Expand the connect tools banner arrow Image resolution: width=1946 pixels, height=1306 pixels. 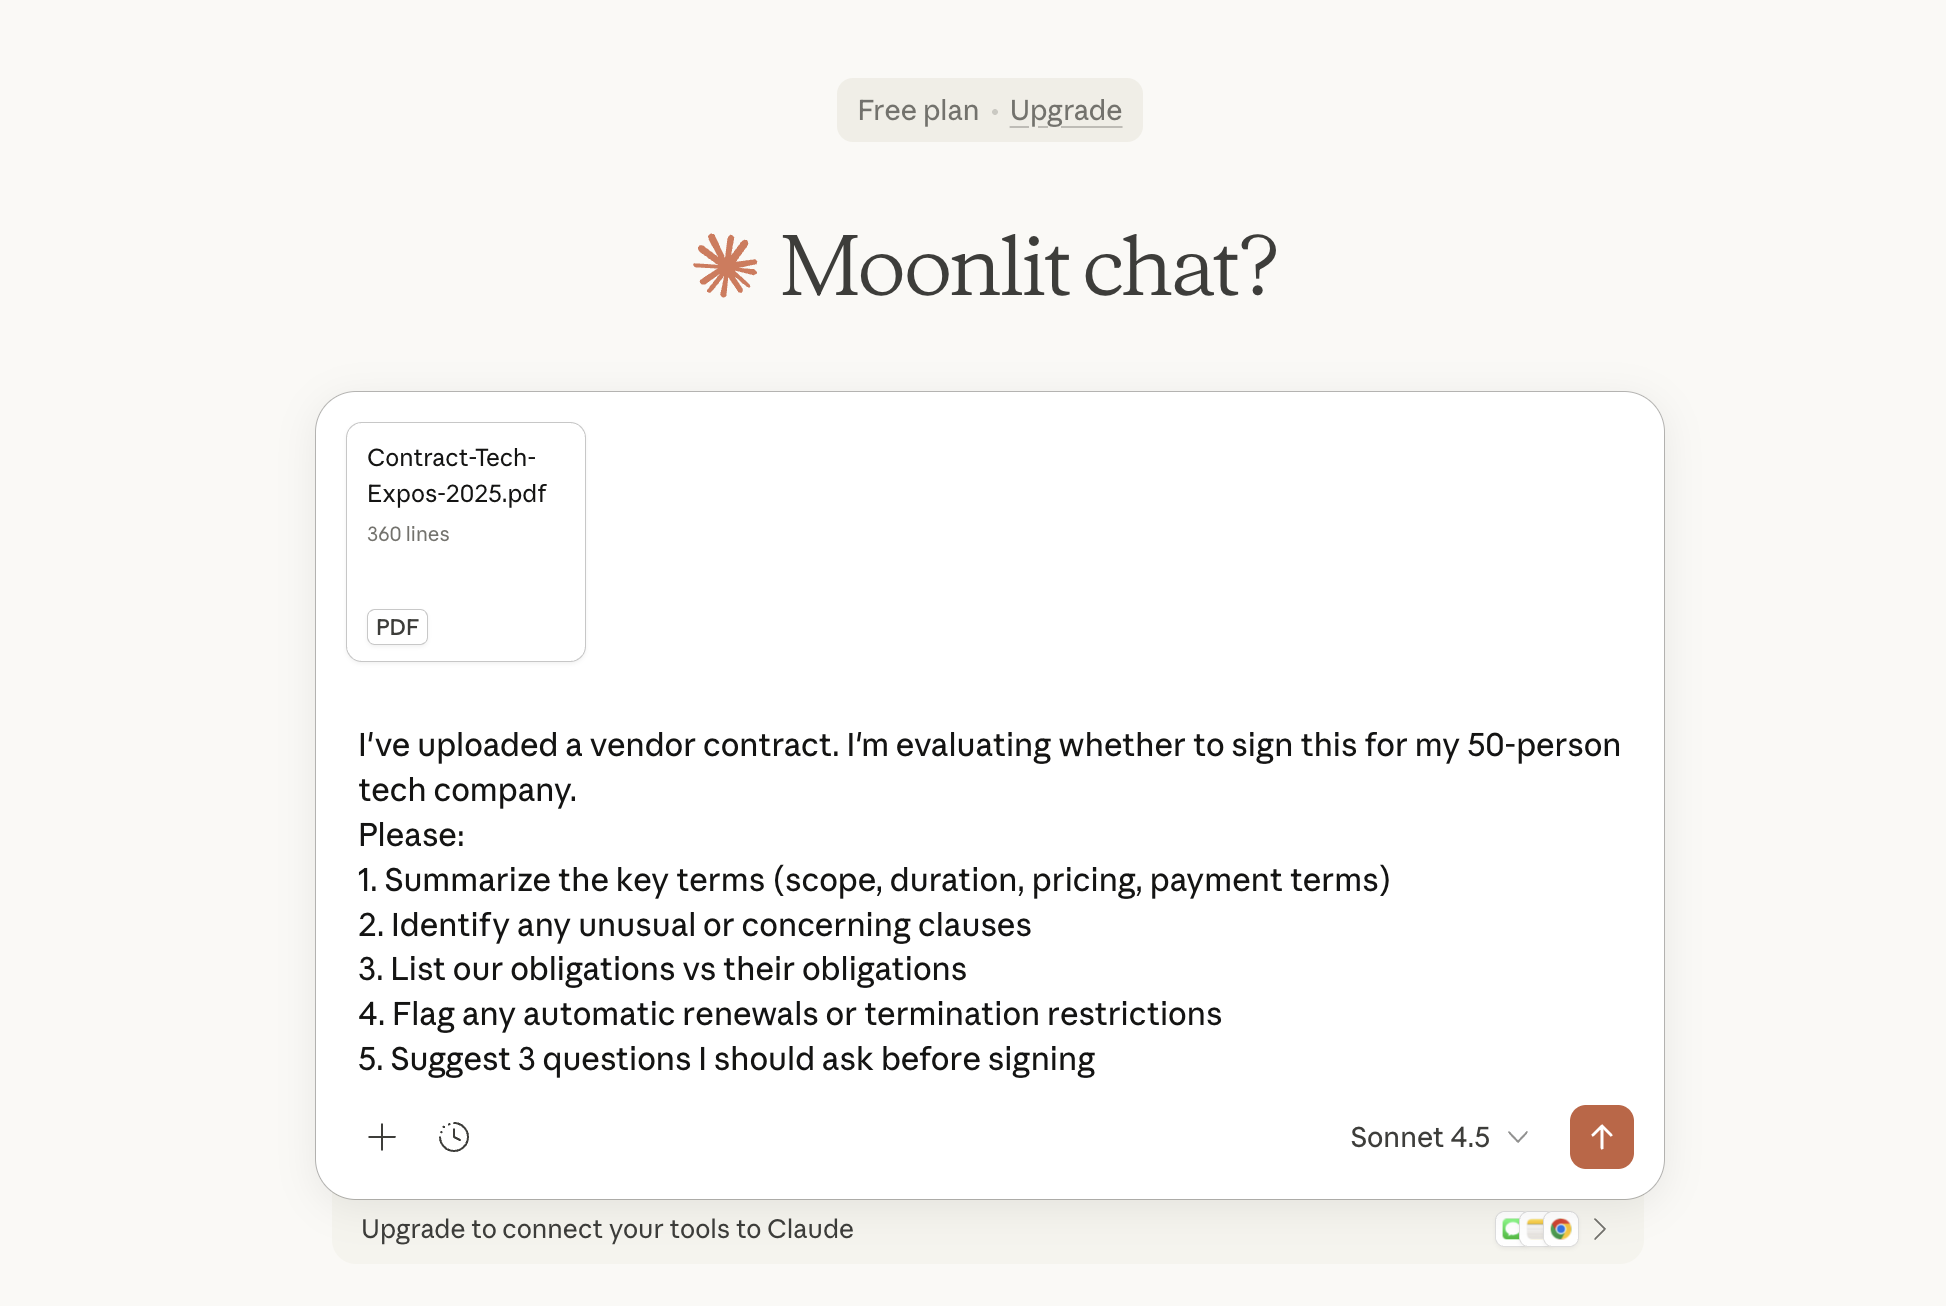tap(1600, 1229)
